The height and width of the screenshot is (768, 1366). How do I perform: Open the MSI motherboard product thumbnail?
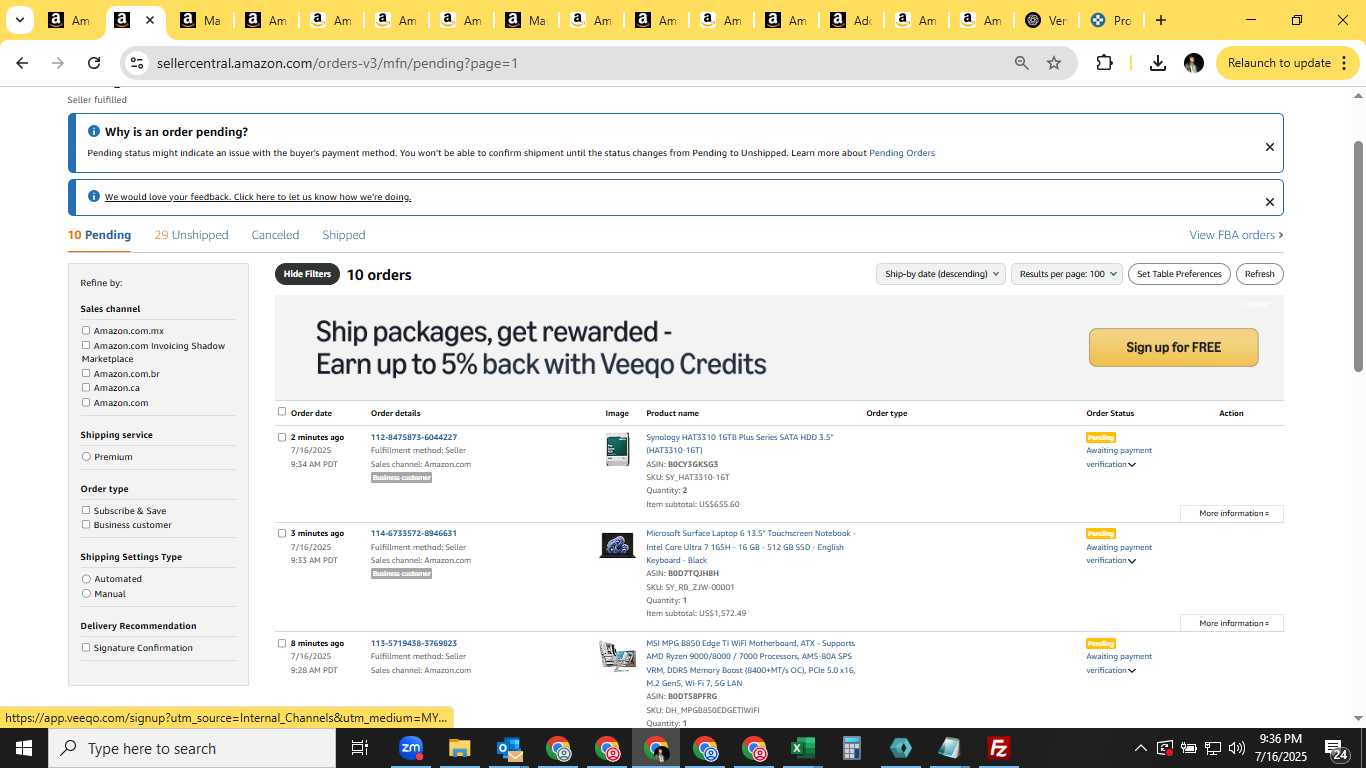point(617,656)
